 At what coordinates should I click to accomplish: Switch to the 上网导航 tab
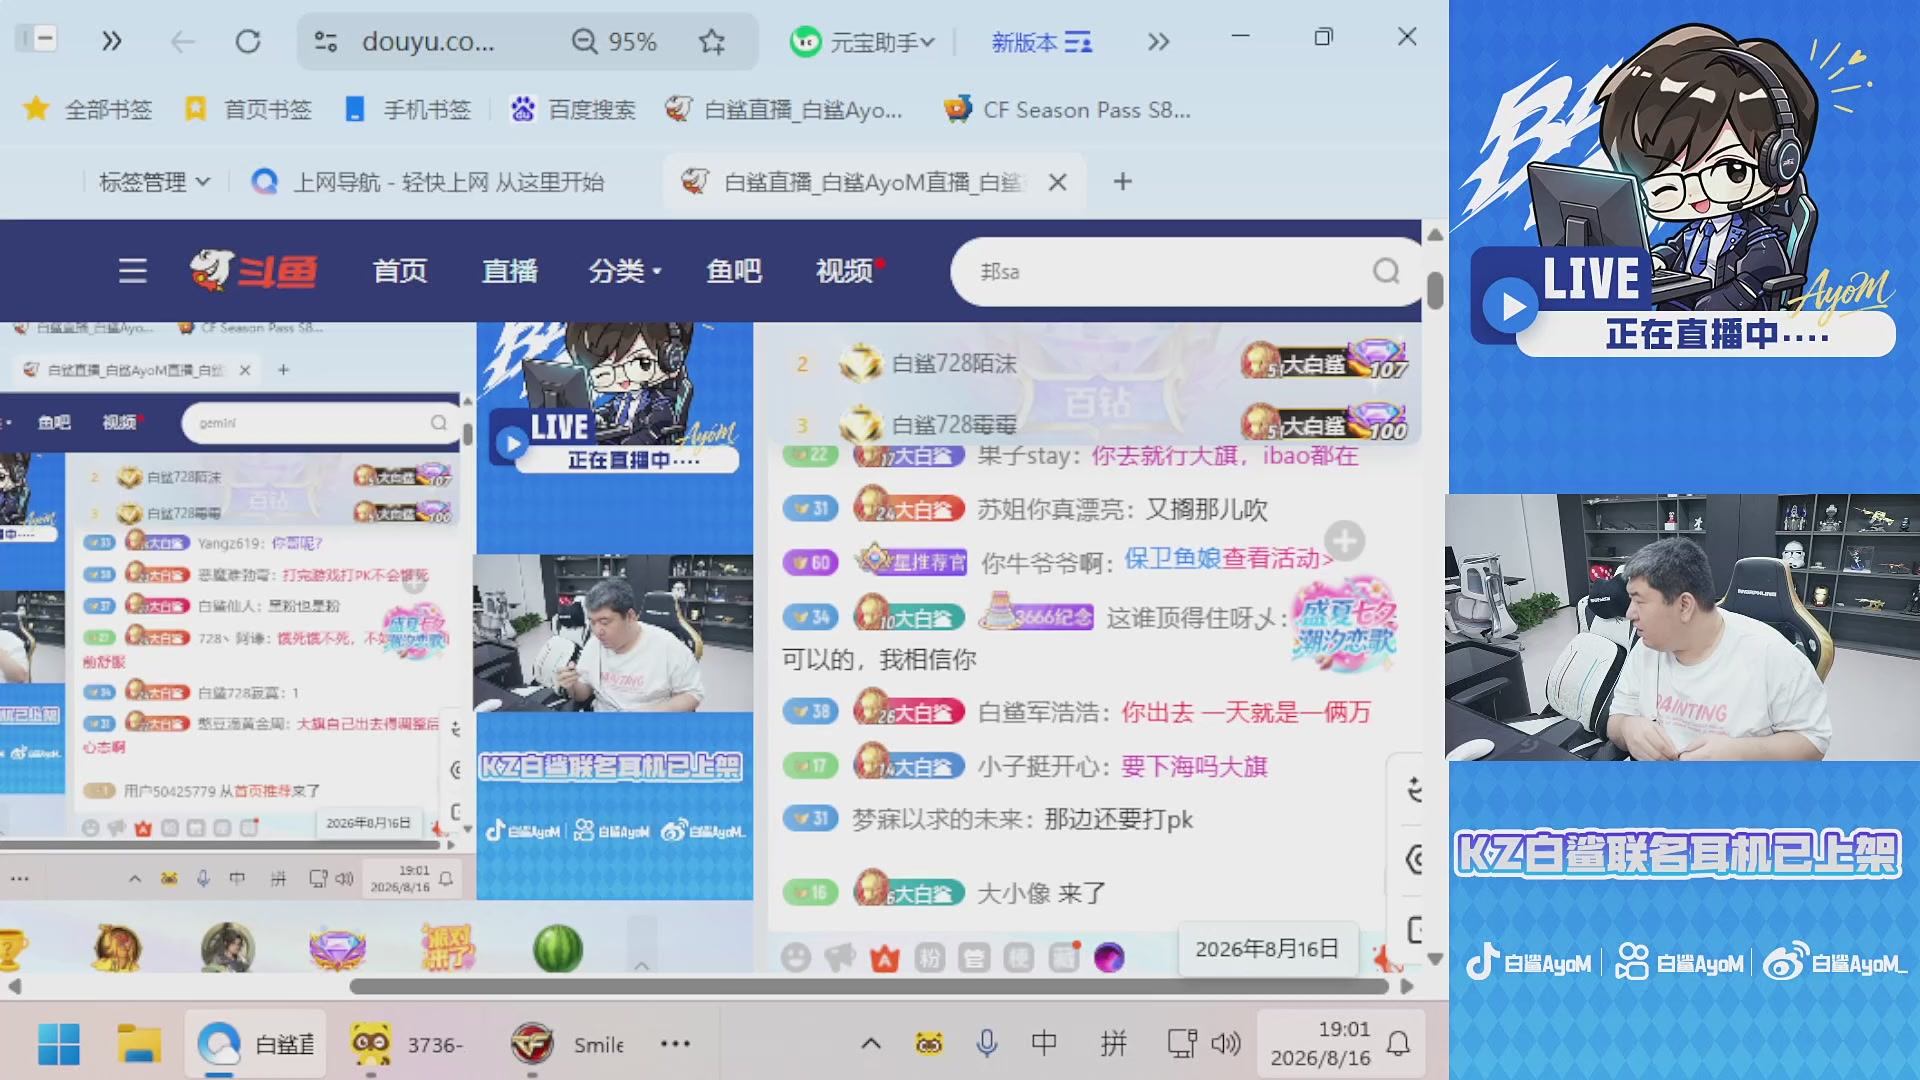427,182
